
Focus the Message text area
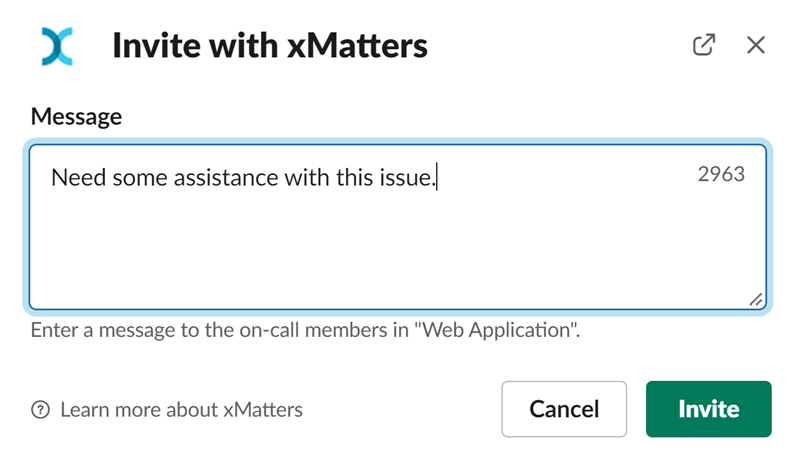pyautogui.click(x=397, y=227)
